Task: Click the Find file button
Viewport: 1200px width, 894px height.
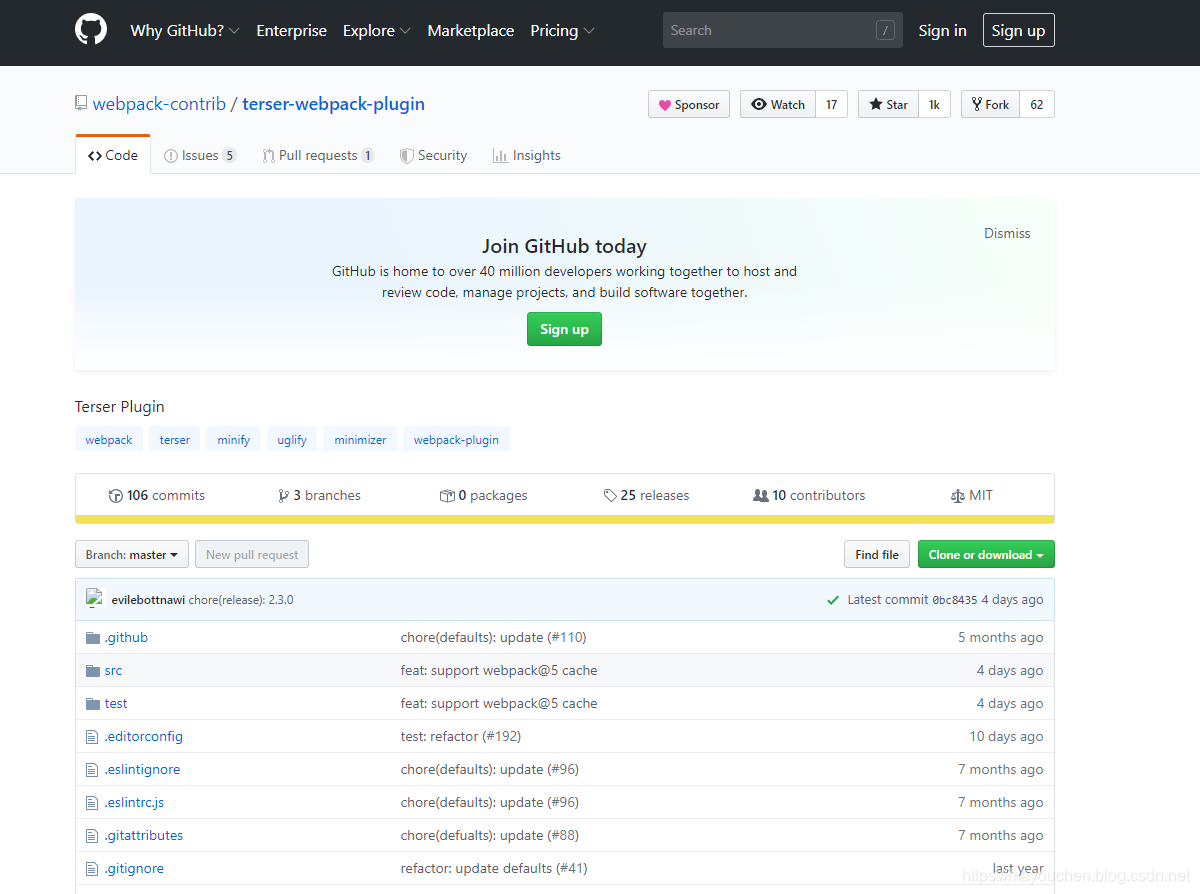Action: 877,554
